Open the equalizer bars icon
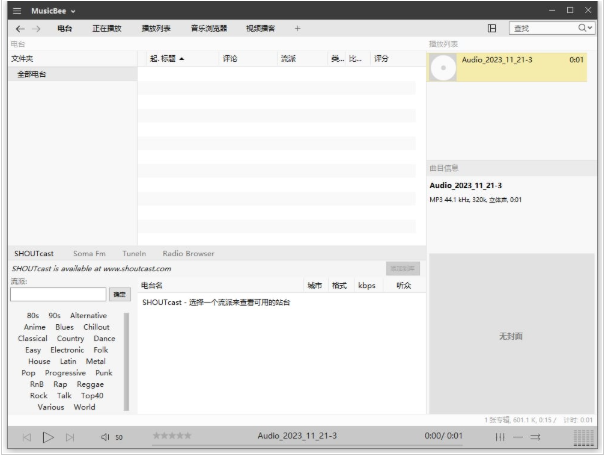This screenshot has height=457, width=605. point(500,437)
